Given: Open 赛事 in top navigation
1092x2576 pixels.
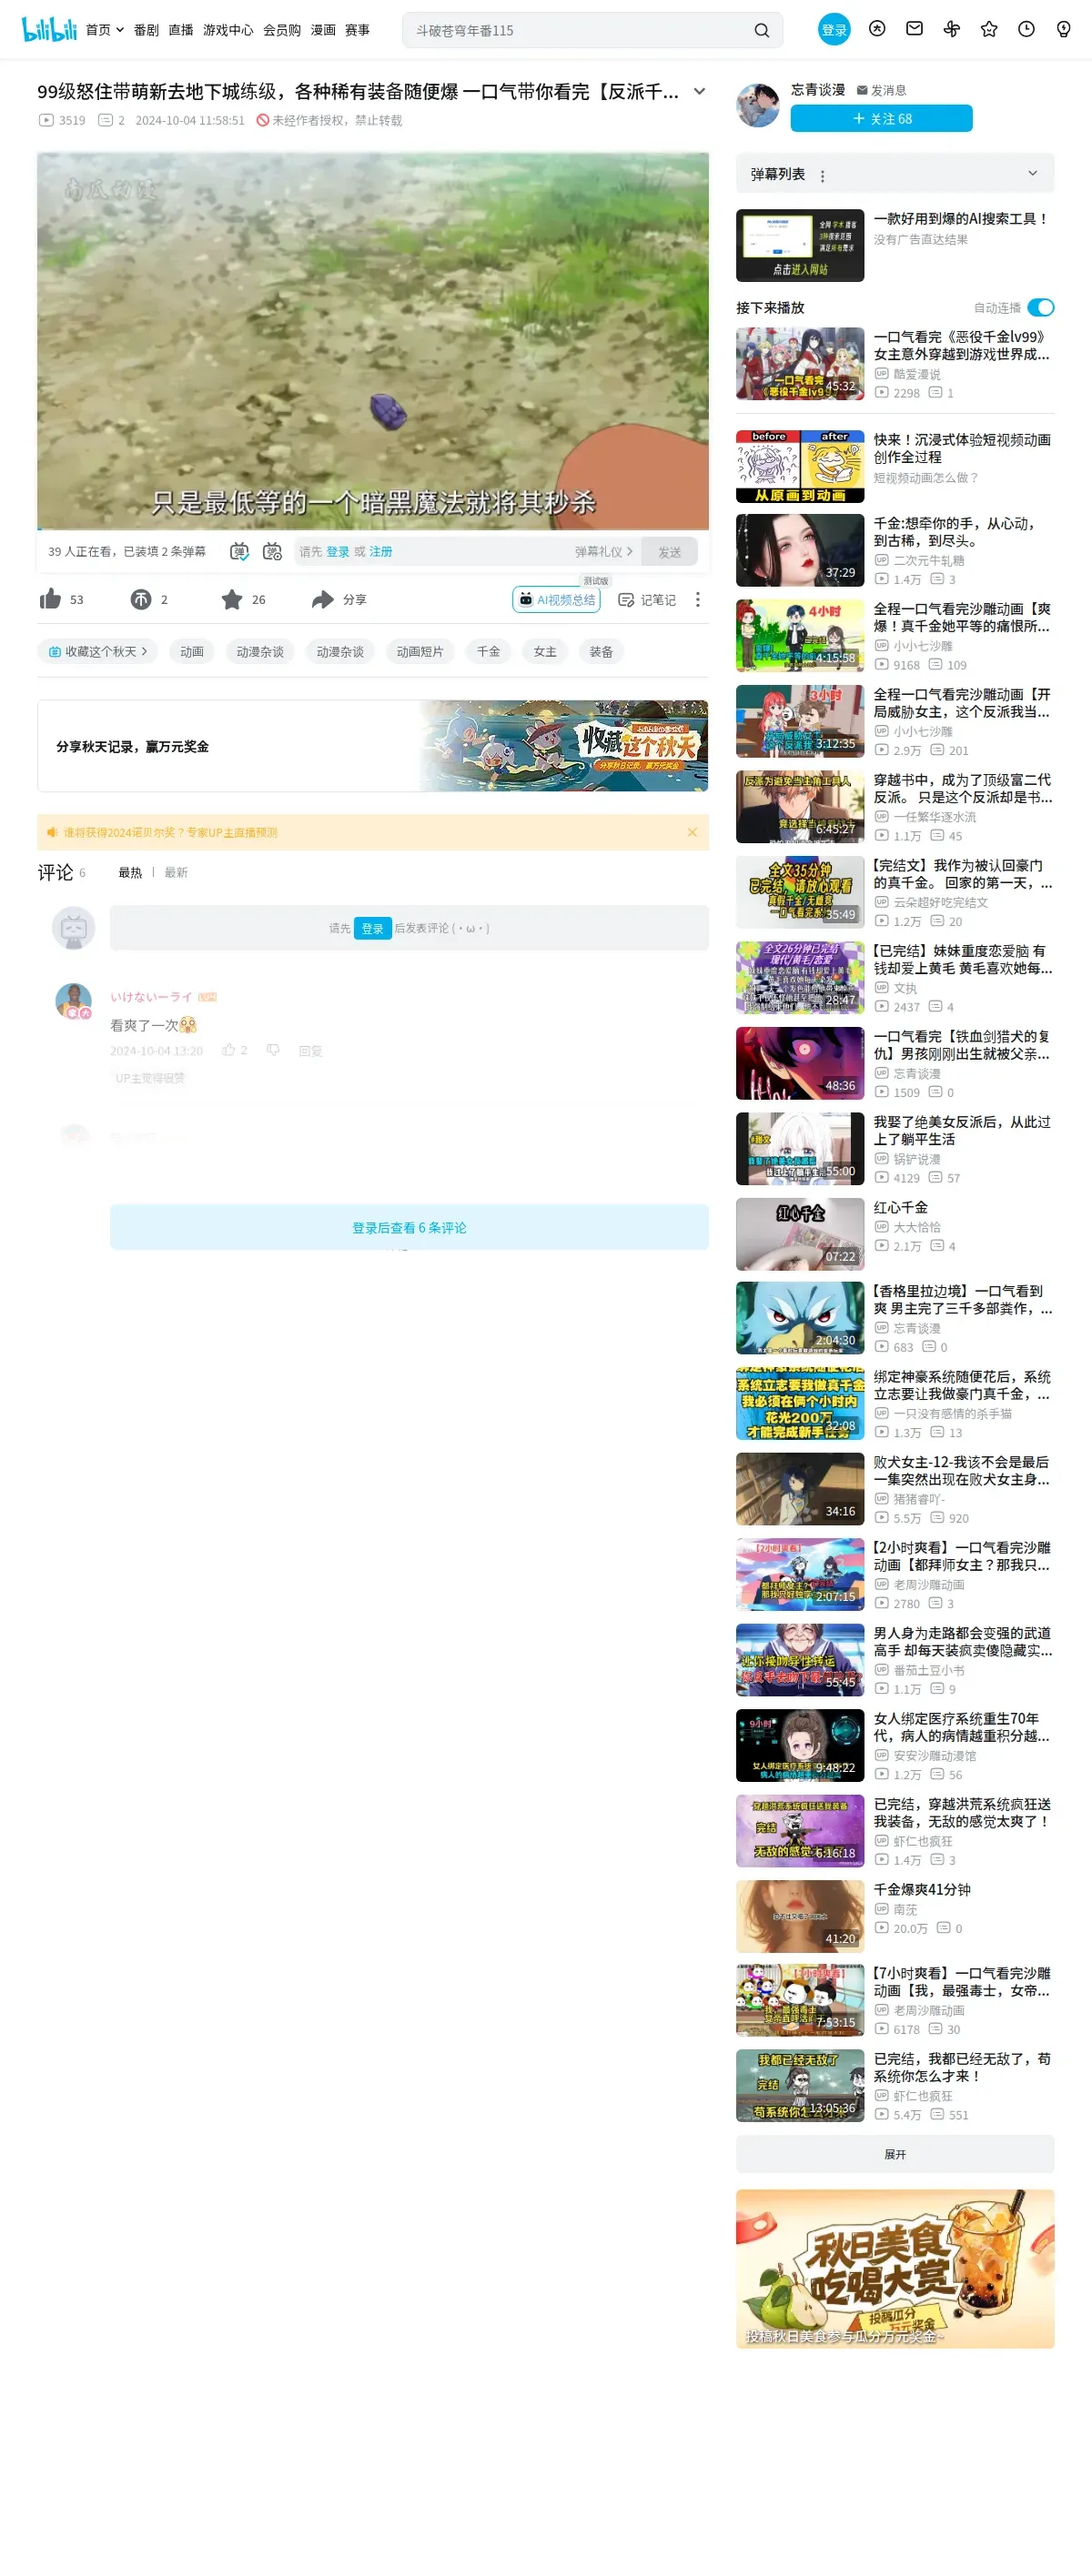Looking at the screenshot, I should pyautogui.click(x=357, y=30).
